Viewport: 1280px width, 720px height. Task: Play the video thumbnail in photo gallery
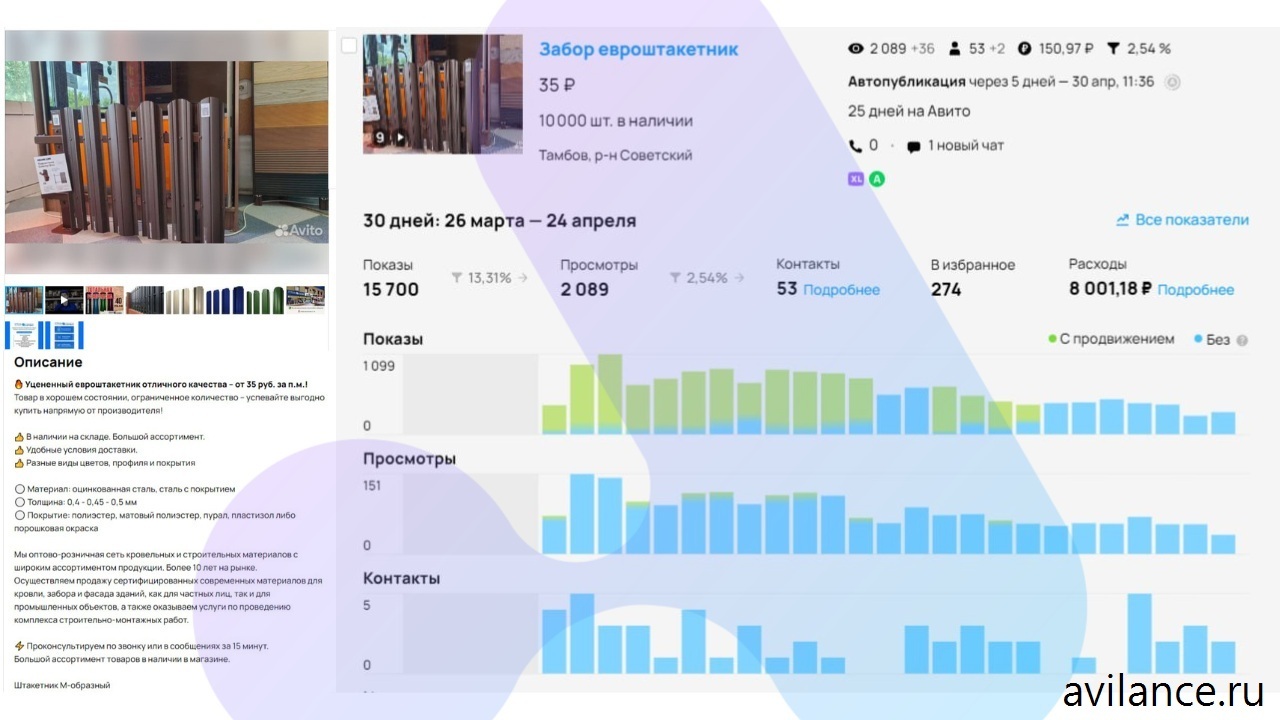[64, 299]
